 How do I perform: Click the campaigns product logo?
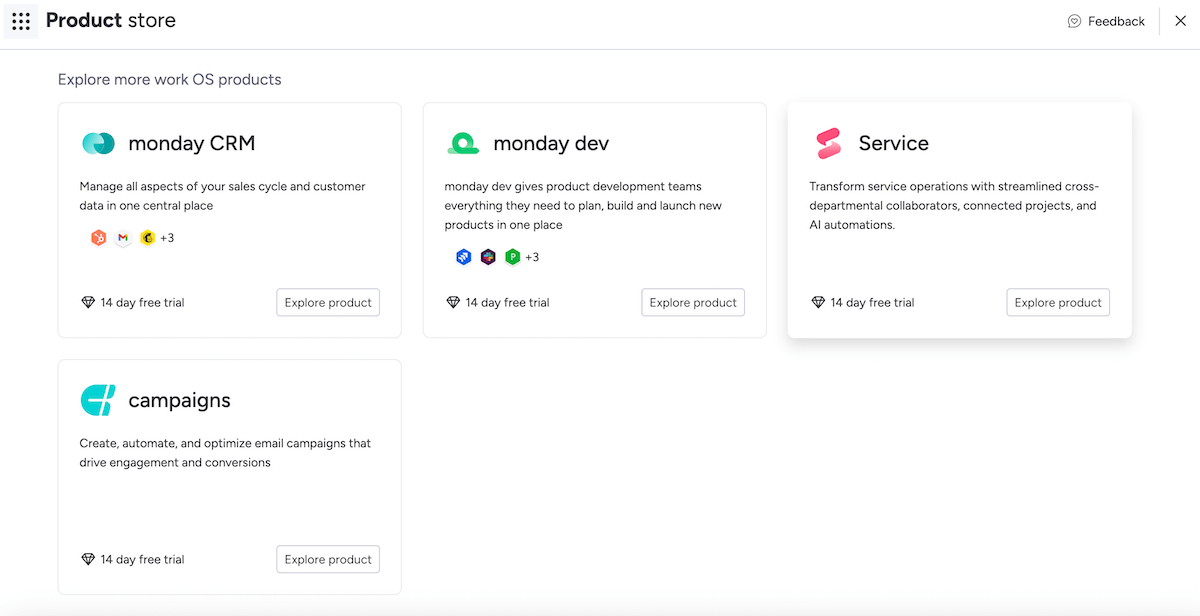pyautogui.click(x=98, y=400)
